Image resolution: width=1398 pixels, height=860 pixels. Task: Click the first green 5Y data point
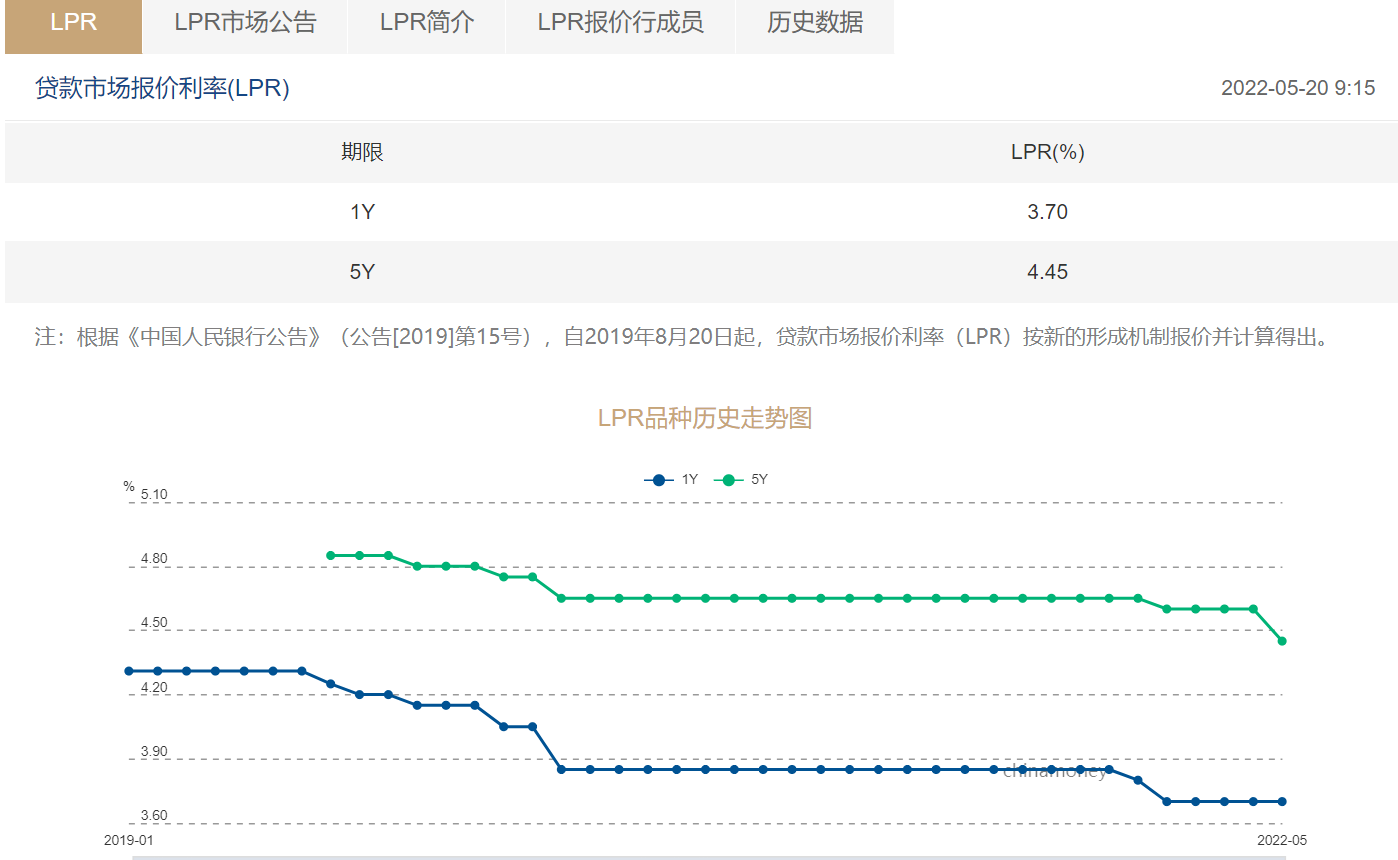330,554
